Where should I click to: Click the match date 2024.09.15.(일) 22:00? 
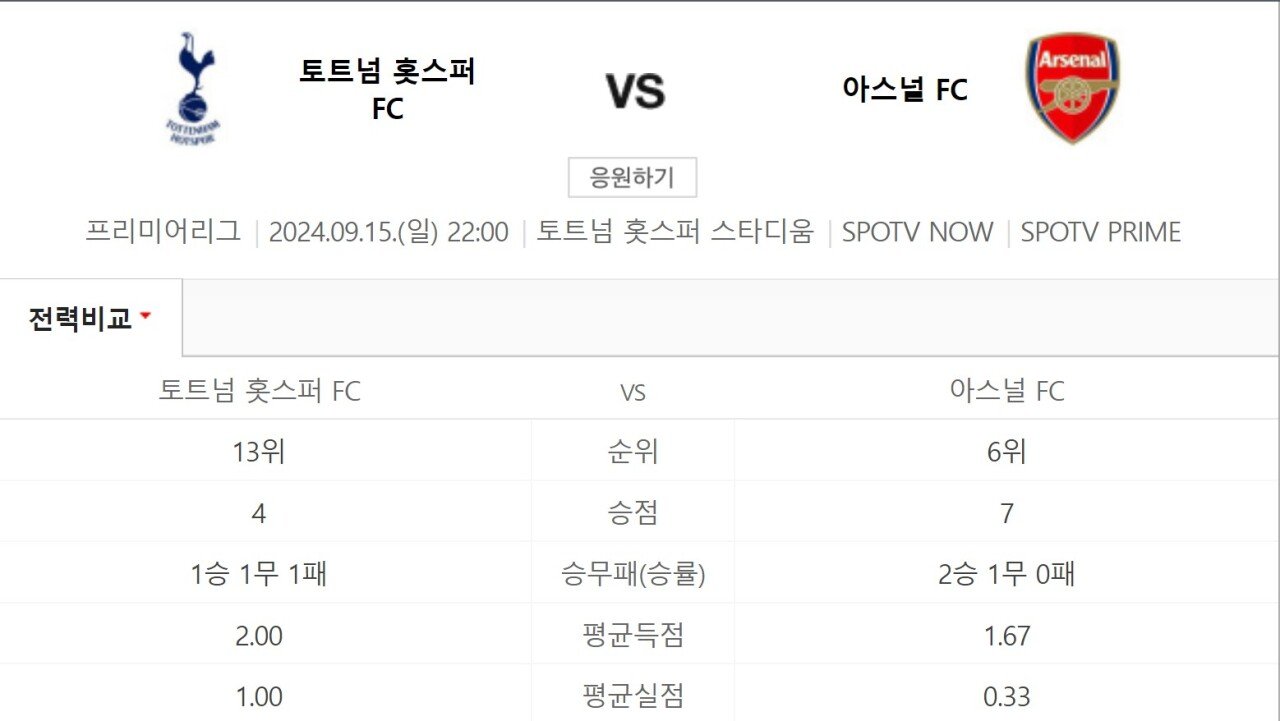[x=389, y=232]
